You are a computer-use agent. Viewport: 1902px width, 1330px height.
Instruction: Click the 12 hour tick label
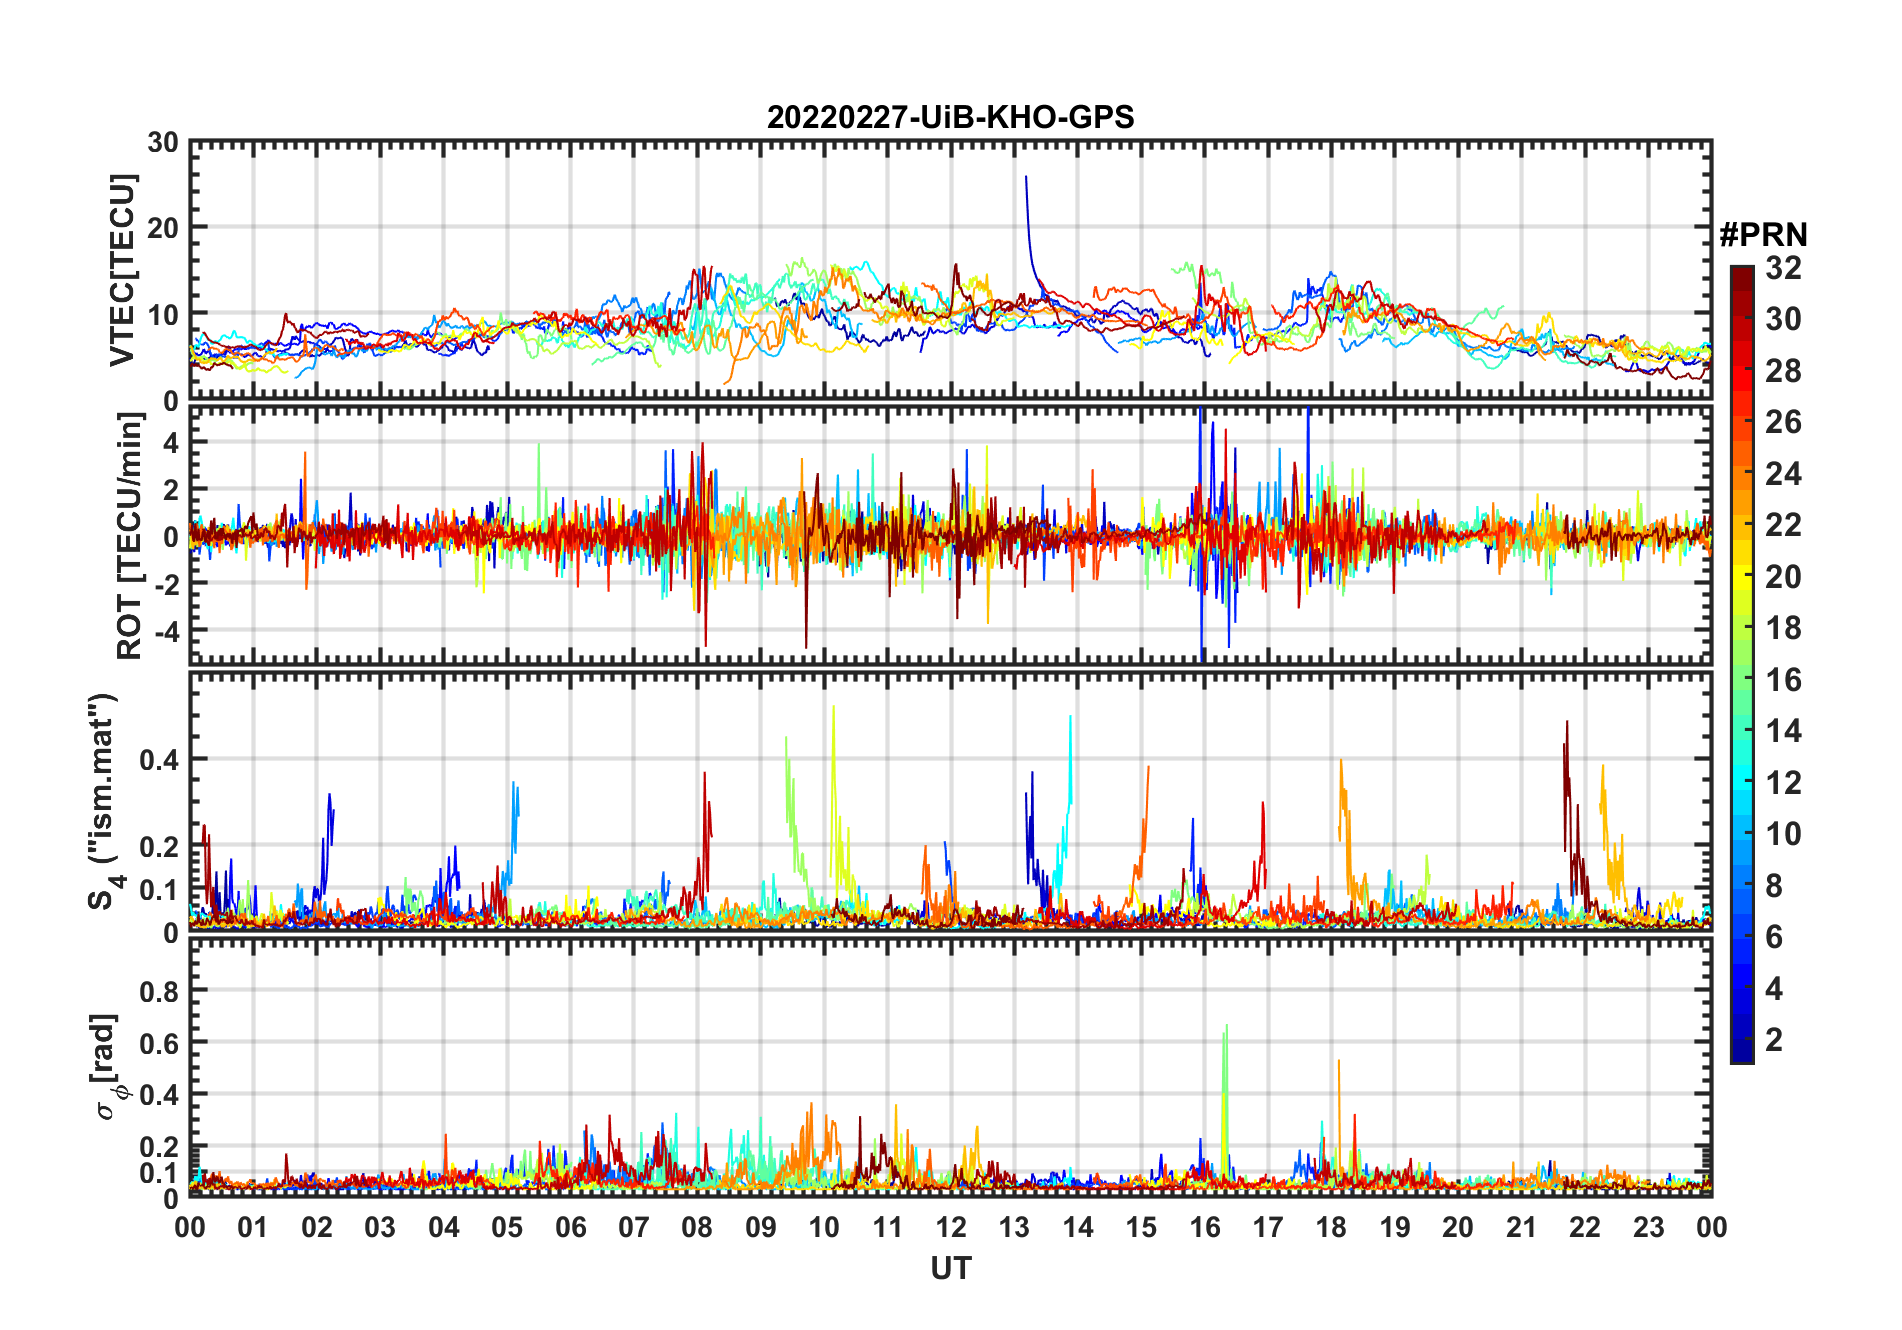950,1228
